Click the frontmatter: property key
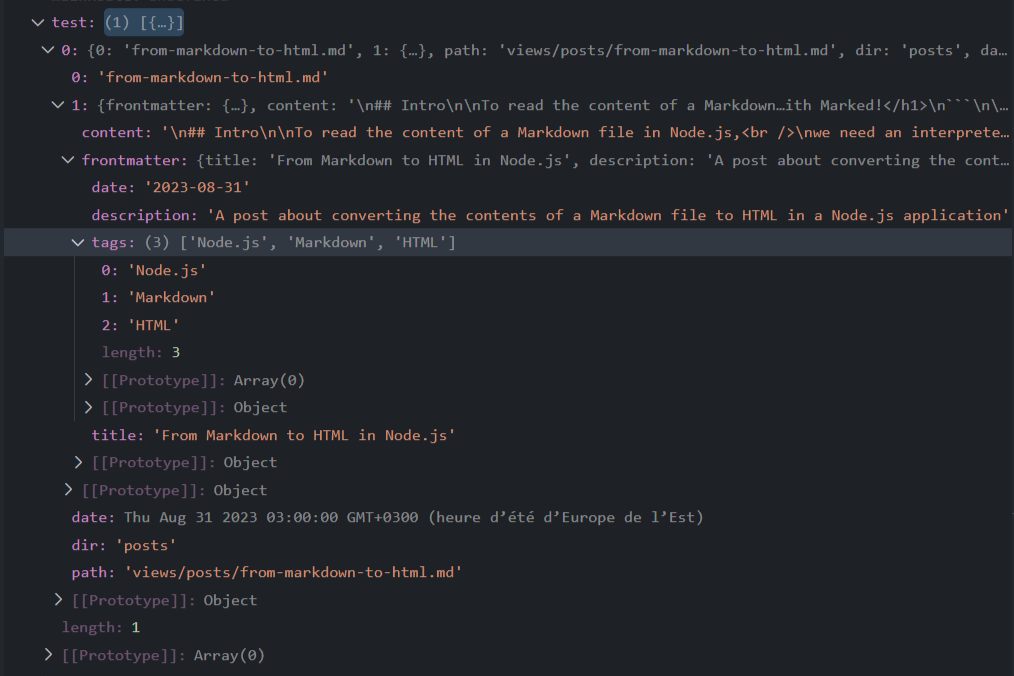 click(135, 160)
